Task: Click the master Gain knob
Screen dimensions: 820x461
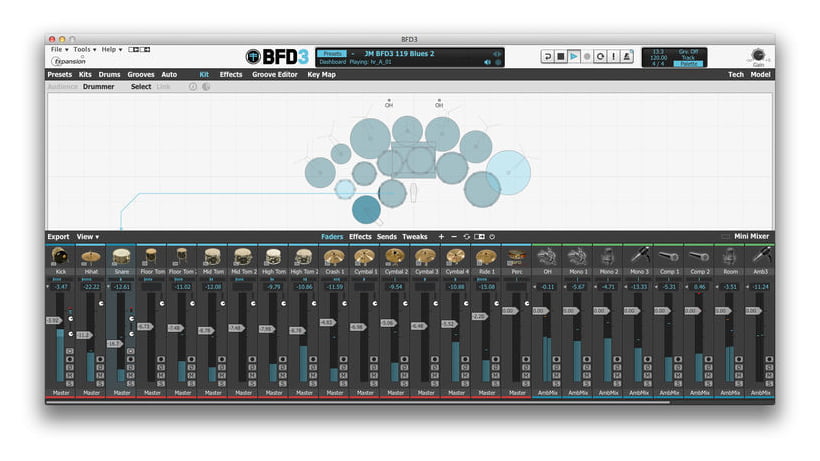Action: tap(758, 55)
